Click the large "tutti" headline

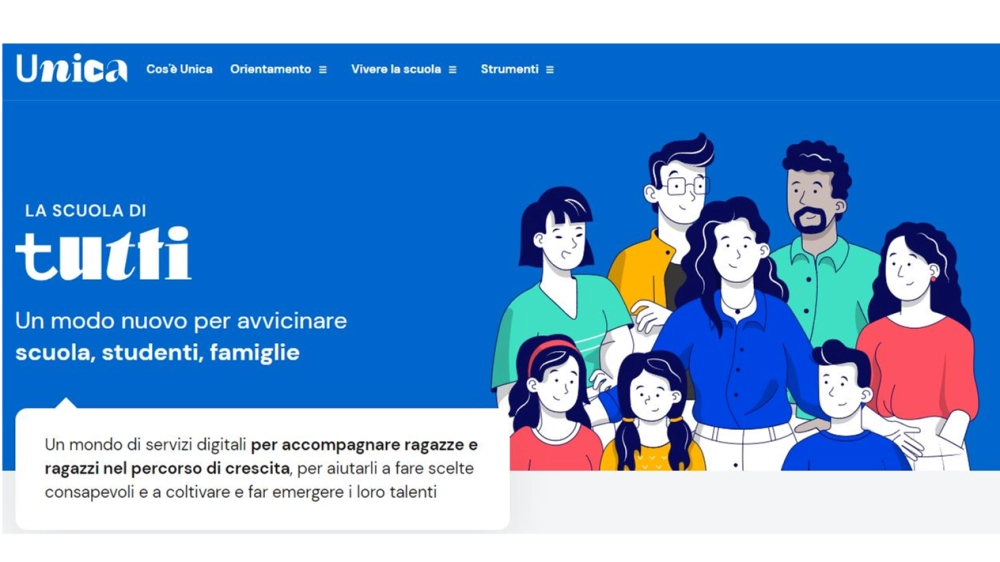click(103, 254)
